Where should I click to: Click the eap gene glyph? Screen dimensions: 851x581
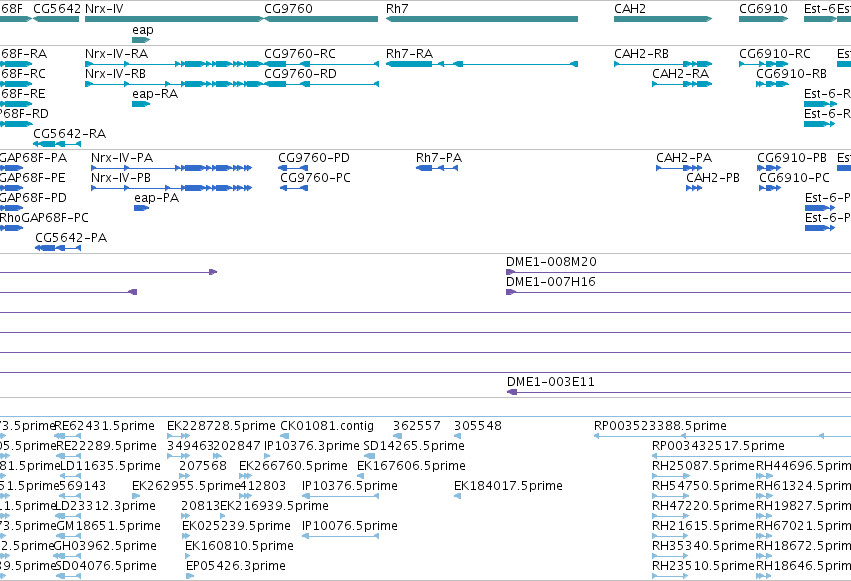(141, 40)
